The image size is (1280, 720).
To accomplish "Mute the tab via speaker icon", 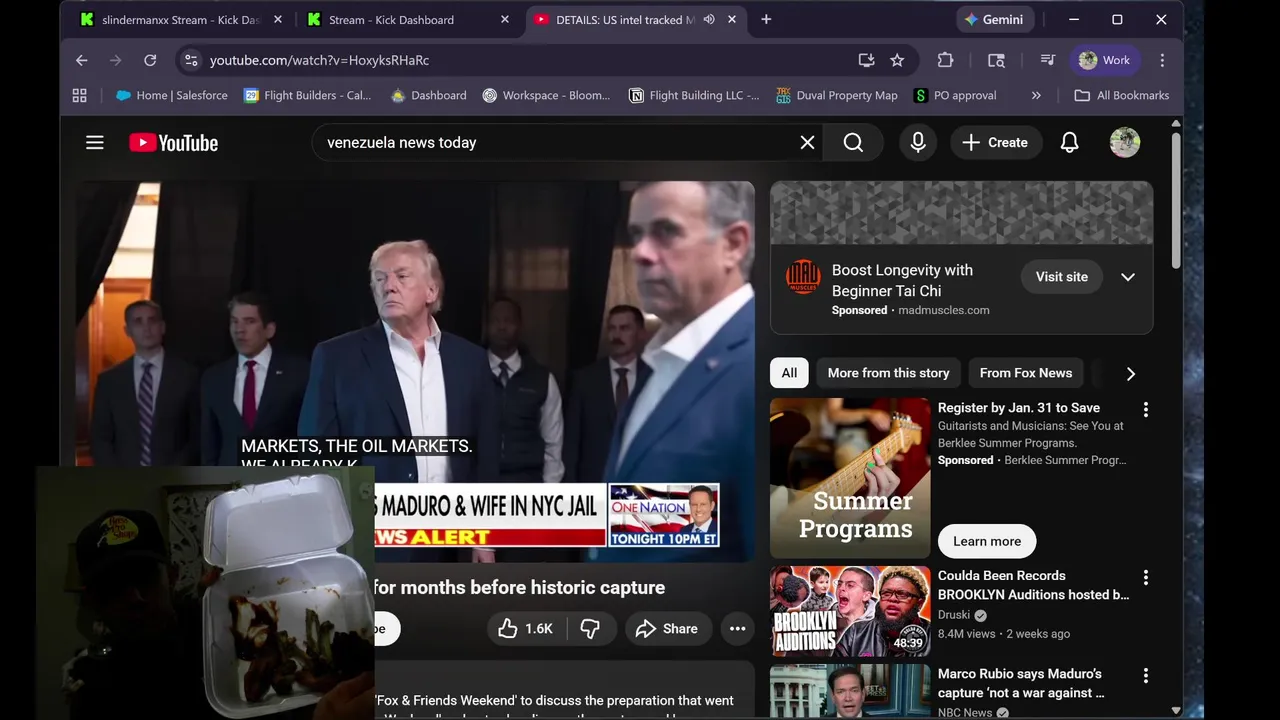I will tap(709, 19).
